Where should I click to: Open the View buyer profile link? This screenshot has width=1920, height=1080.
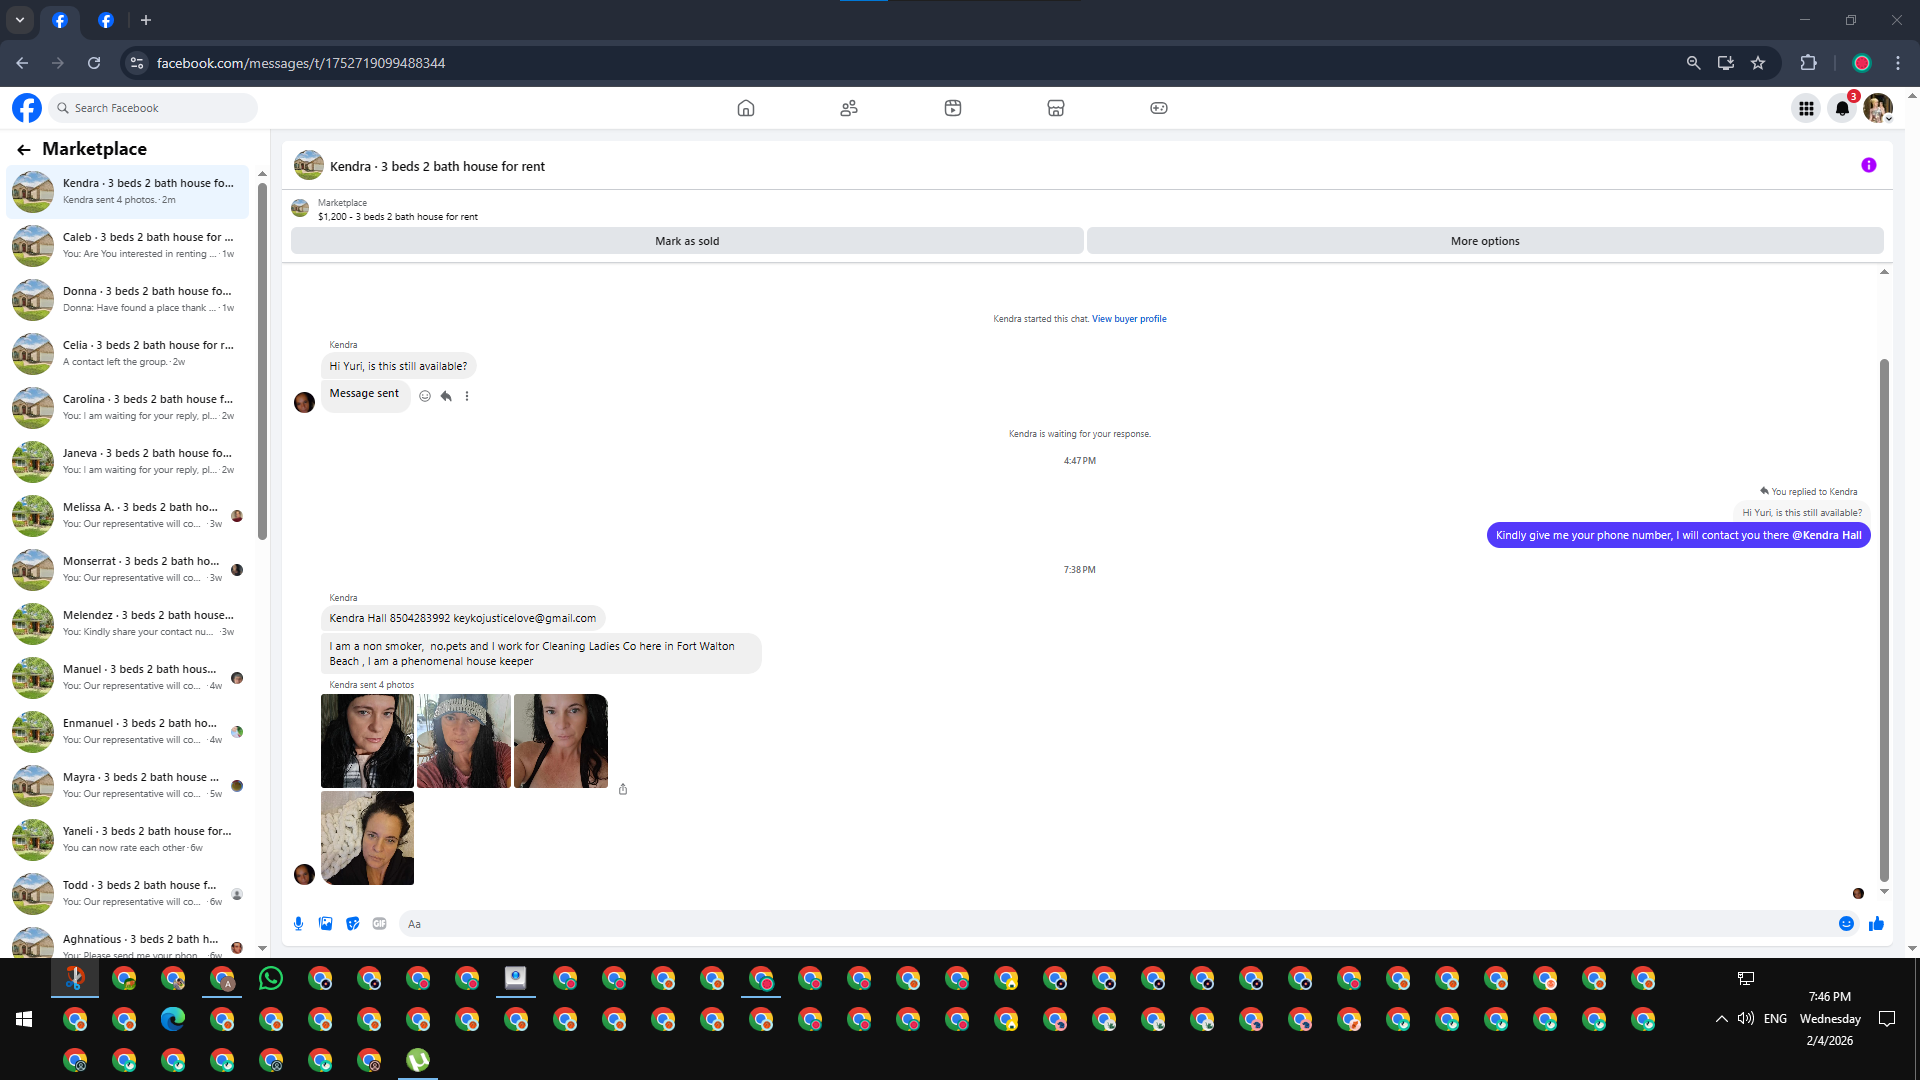point(1129,319)
